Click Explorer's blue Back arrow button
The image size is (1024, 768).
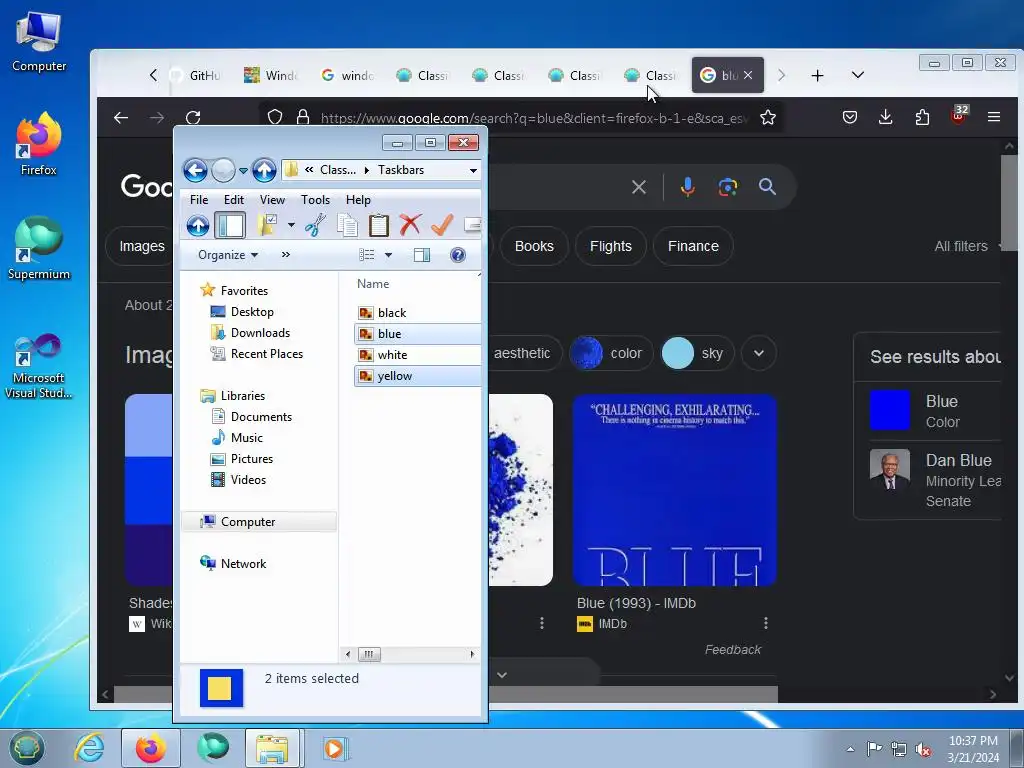(195, 170)
